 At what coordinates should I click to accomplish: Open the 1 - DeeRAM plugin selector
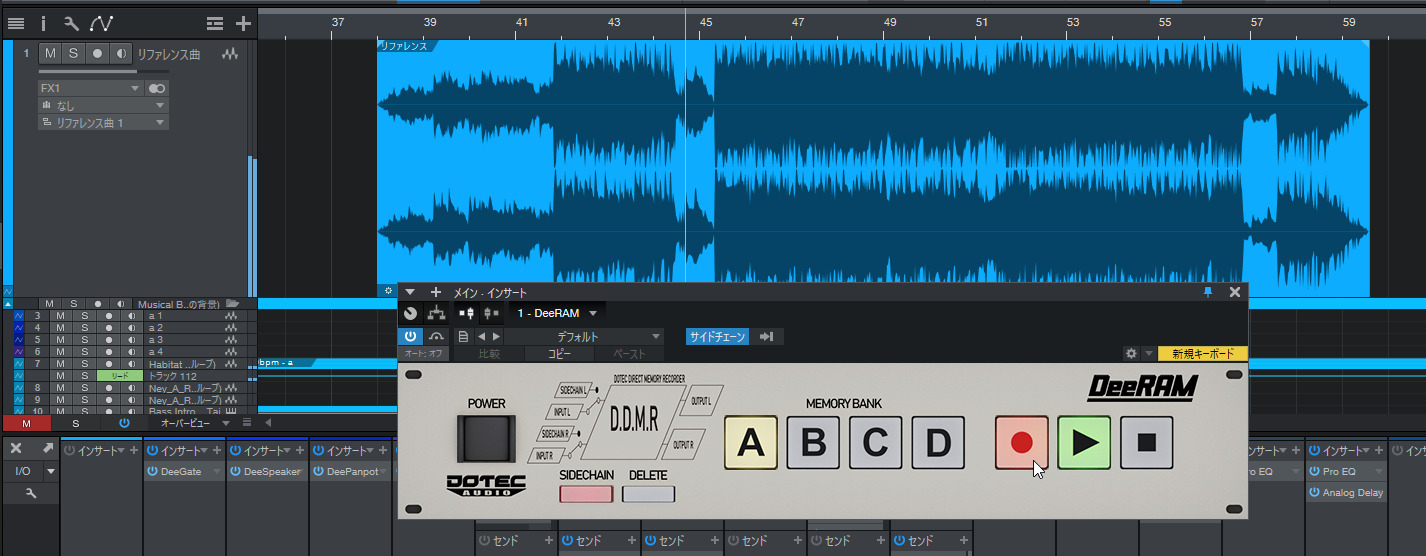557,313
